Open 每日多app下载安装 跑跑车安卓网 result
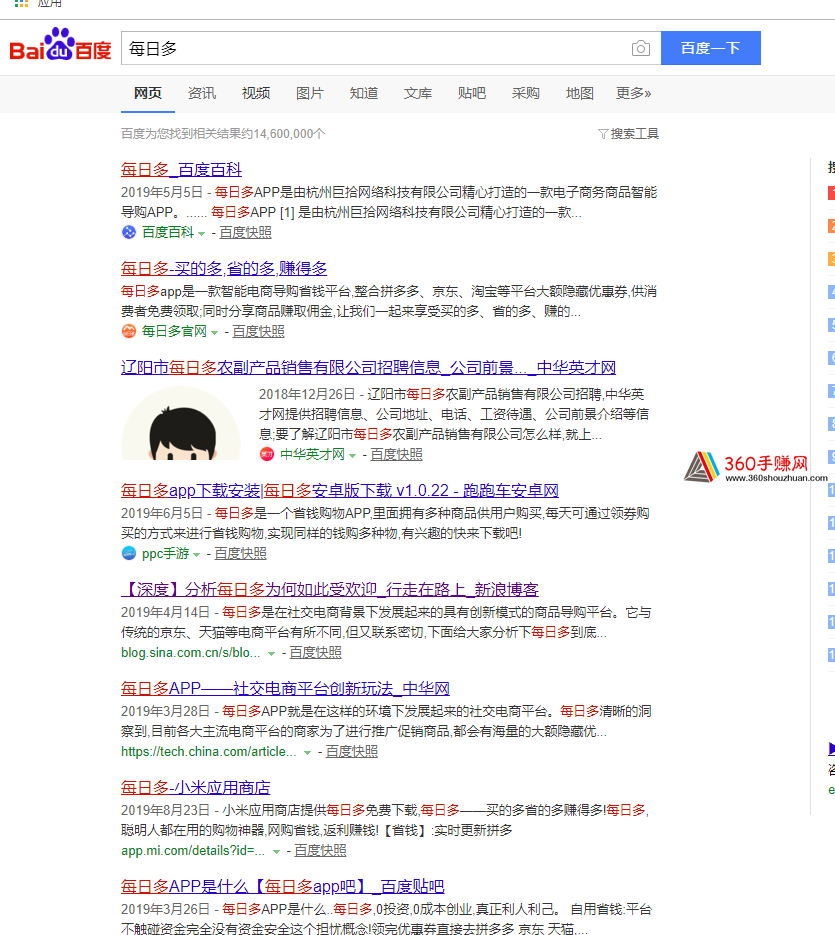835x935 pixels. click(340, 491)
